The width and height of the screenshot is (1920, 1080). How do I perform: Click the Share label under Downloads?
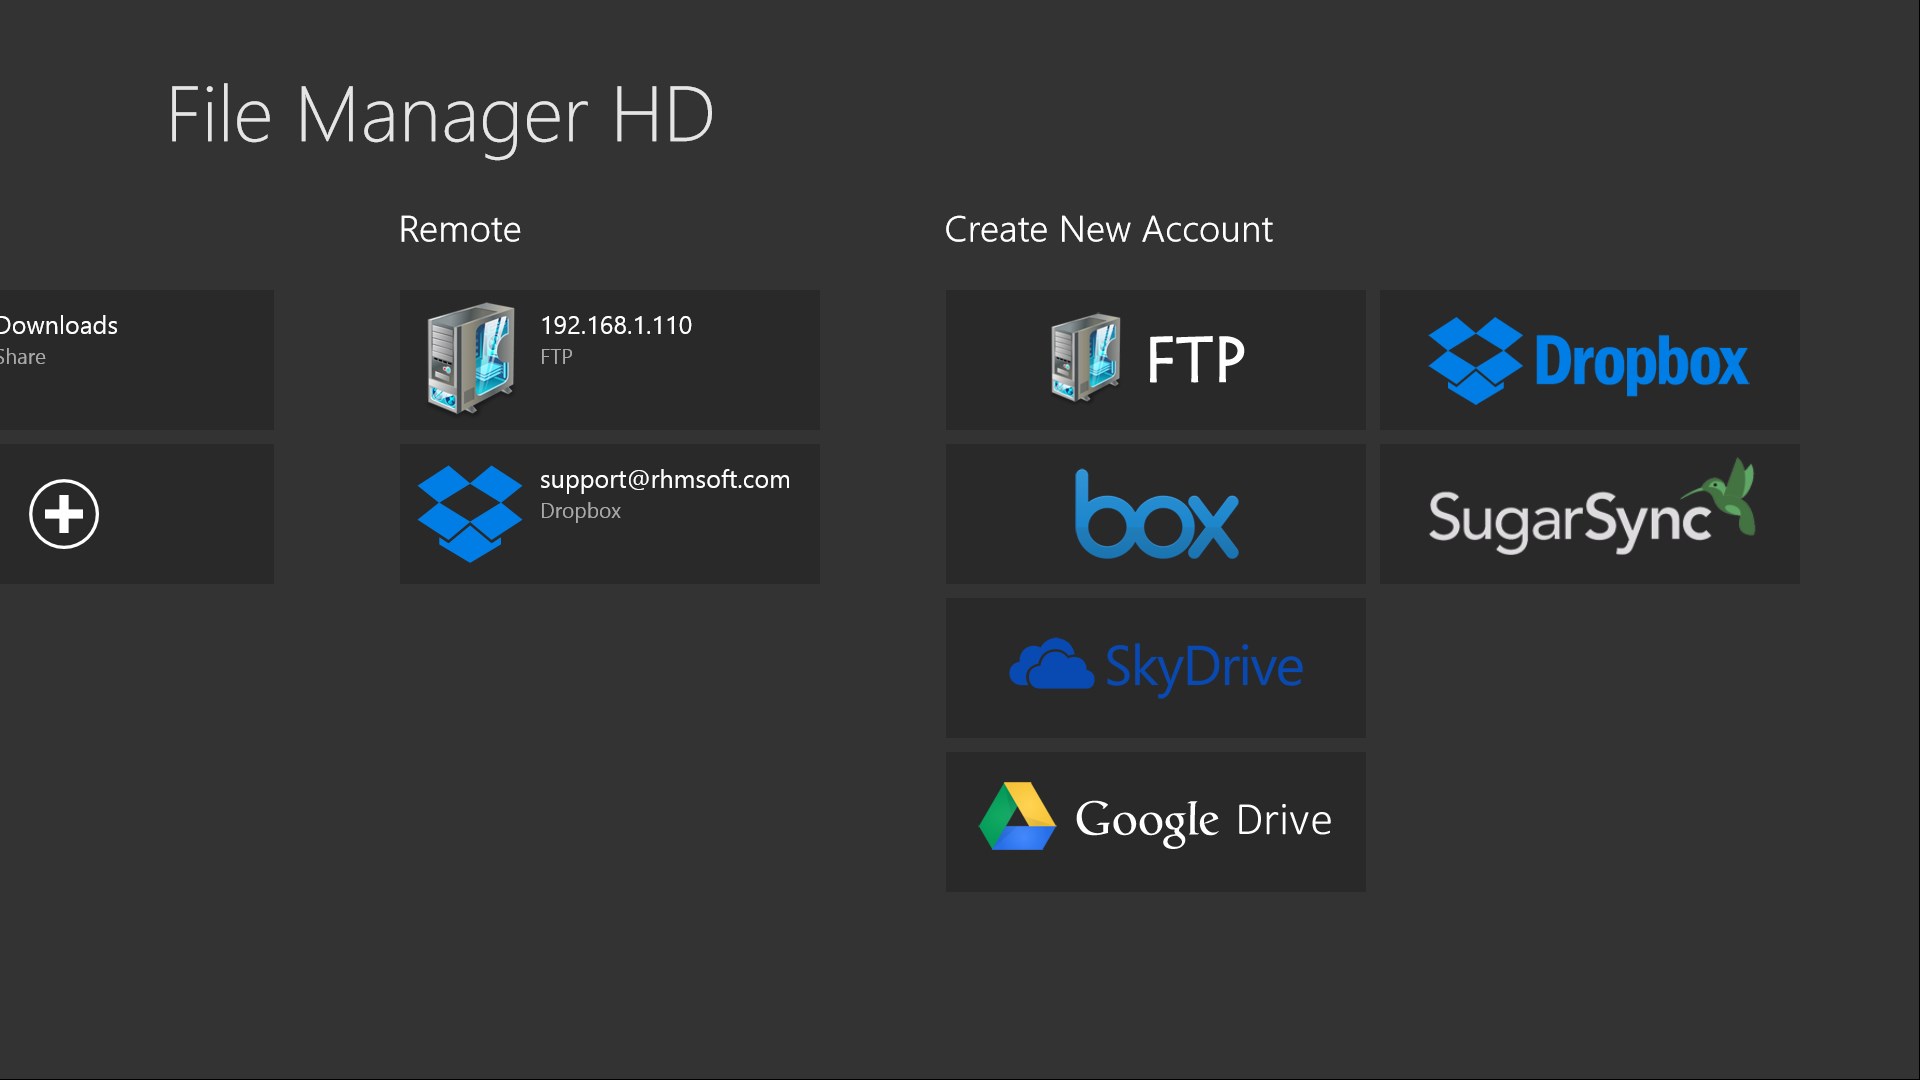[23, 356]
